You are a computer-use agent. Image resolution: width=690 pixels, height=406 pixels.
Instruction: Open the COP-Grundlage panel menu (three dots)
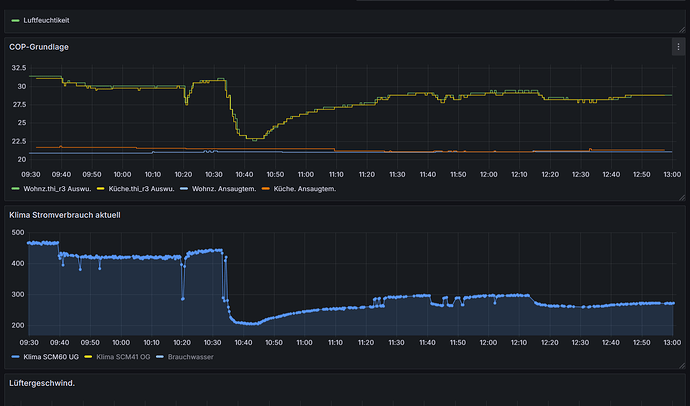[678, 47]
